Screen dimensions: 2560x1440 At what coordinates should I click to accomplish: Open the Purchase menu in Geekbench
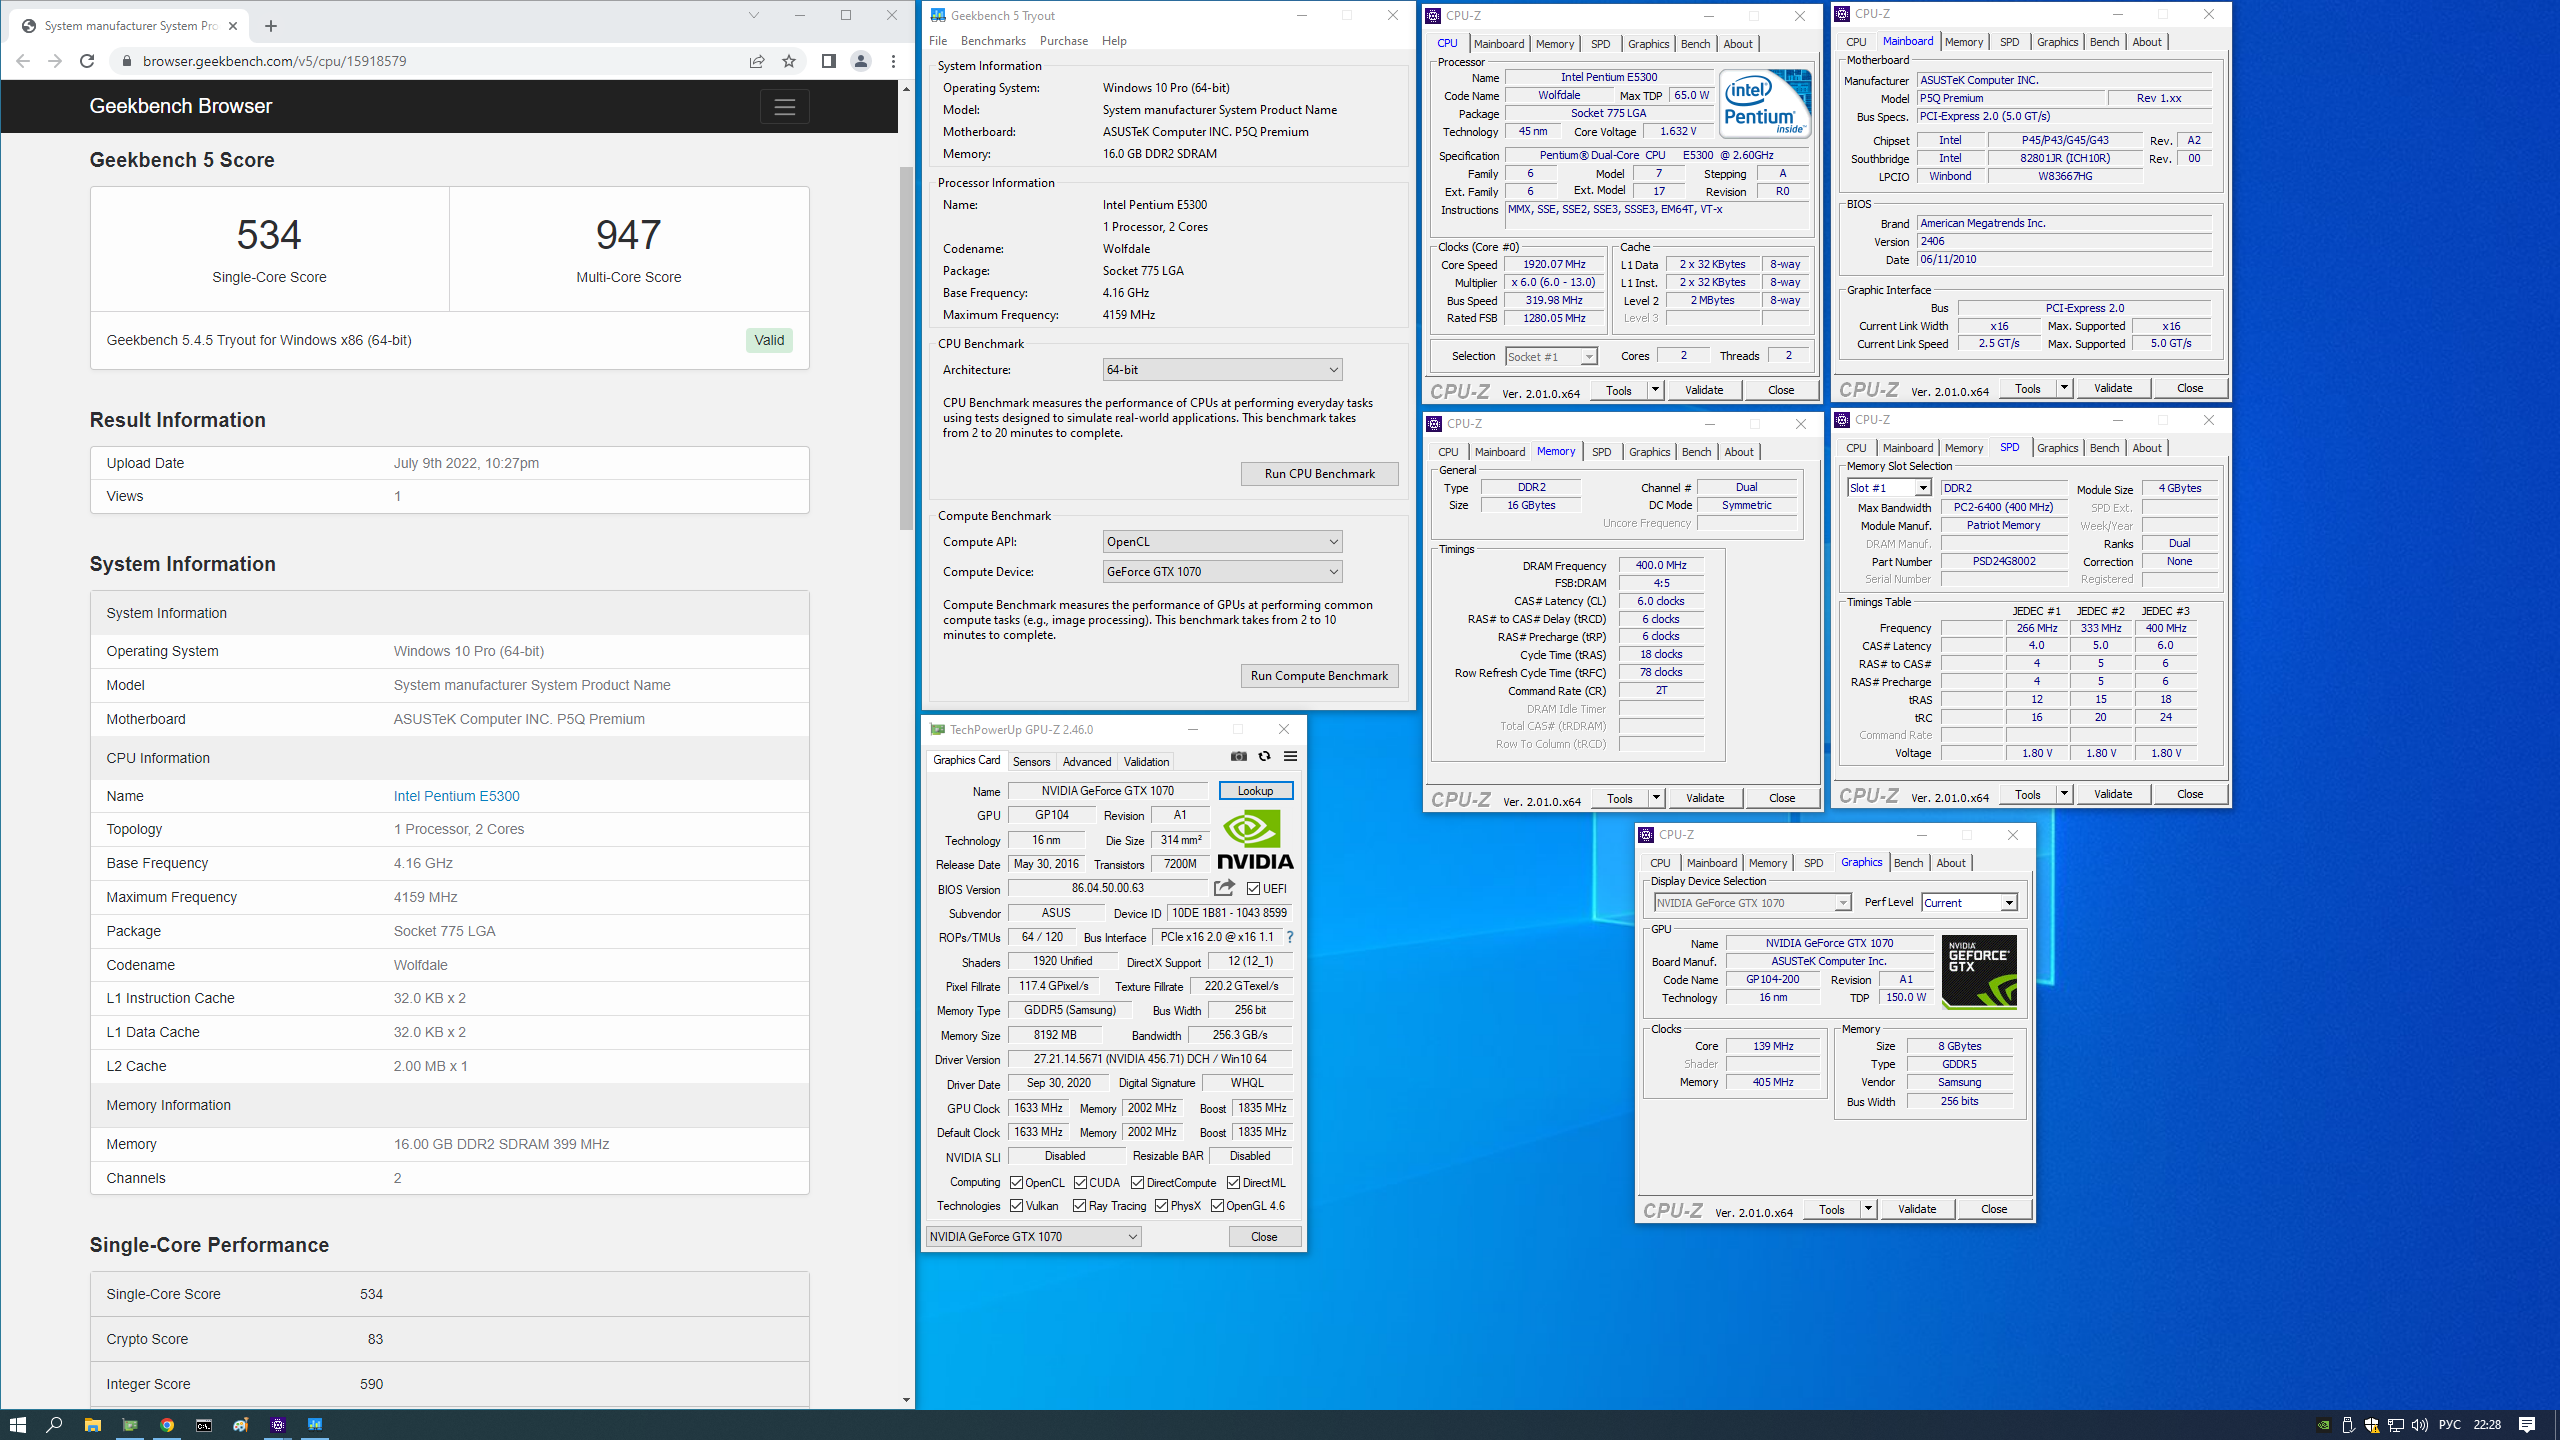click(1063, 41)
